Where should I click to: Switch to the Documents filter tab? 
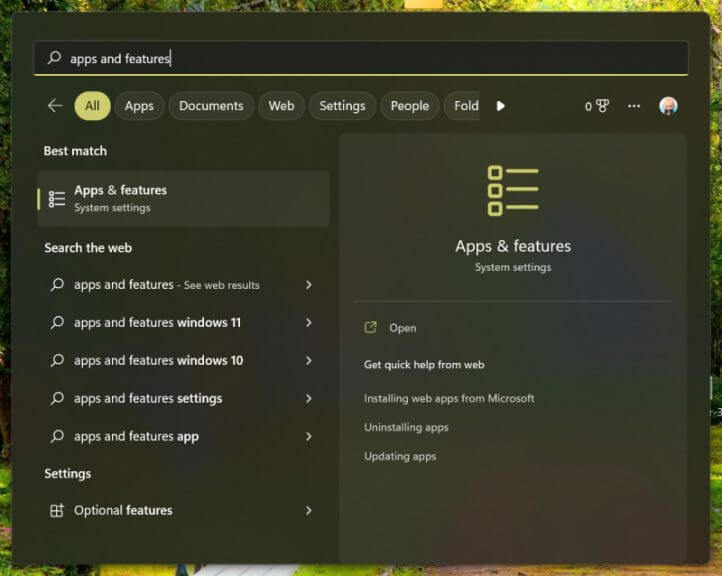pos(211,106)
